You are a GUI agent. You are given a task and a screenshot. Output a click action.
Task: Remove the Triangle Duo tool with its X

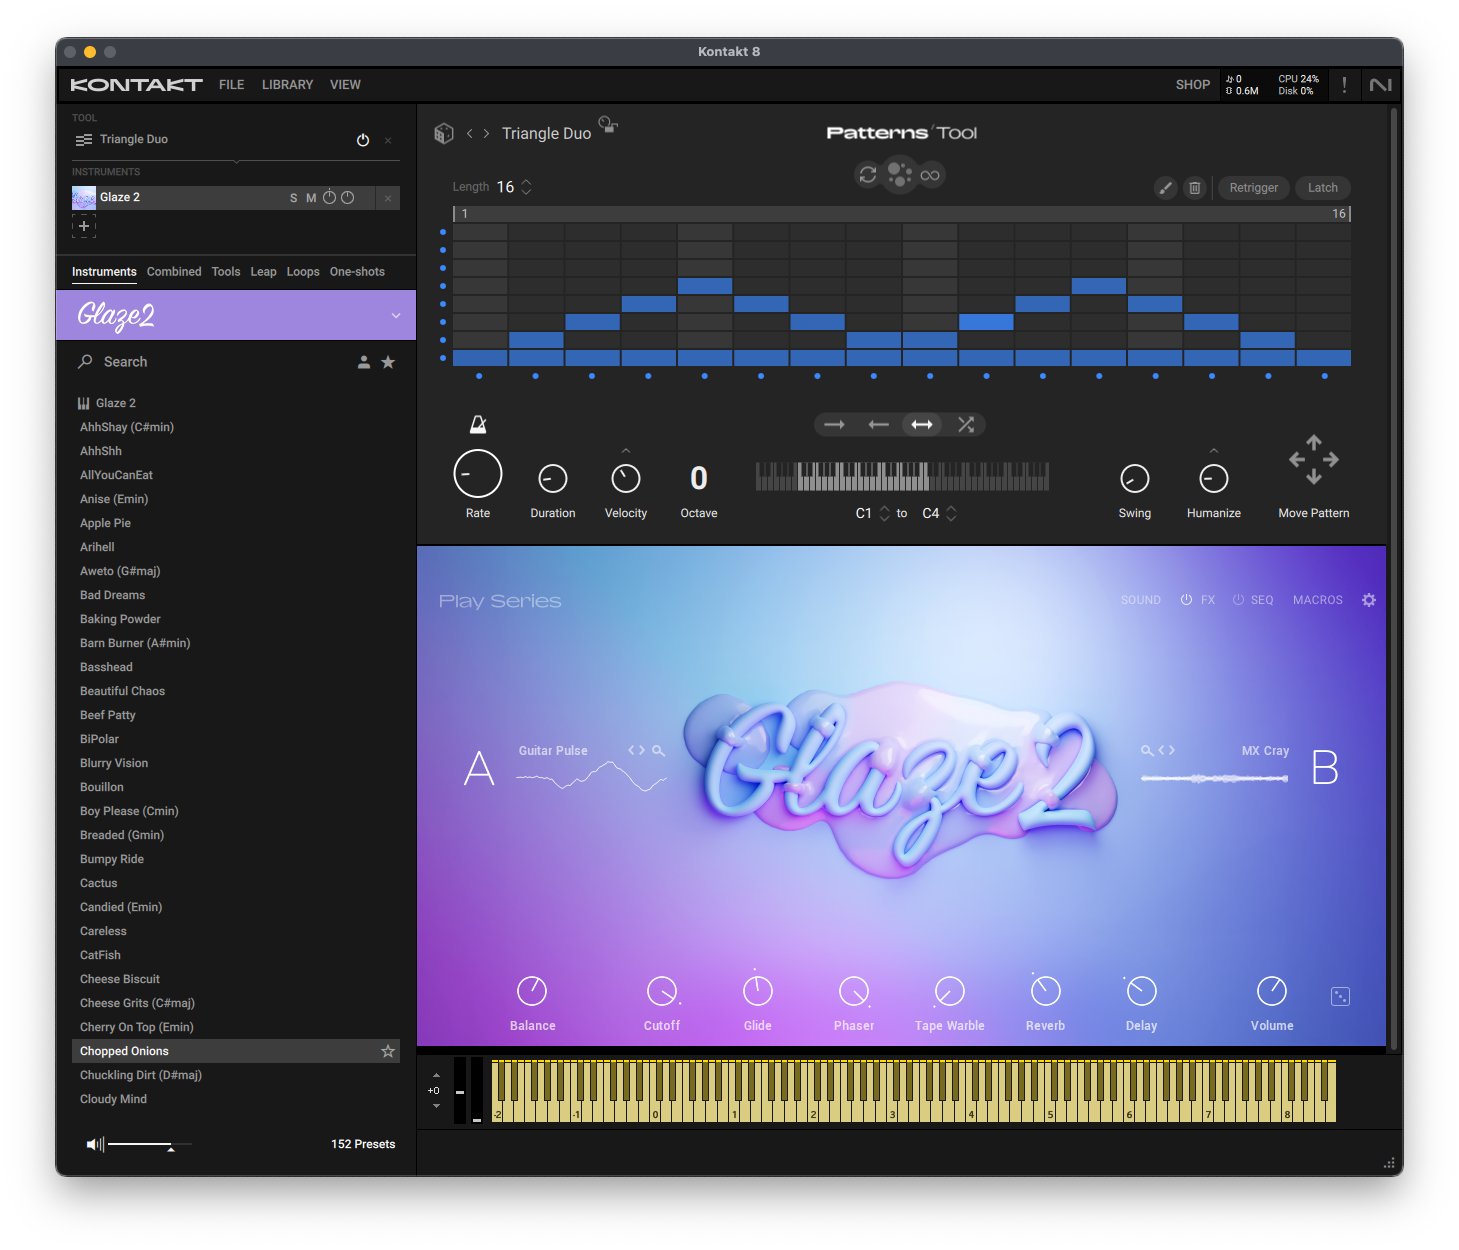coord(388,140)
